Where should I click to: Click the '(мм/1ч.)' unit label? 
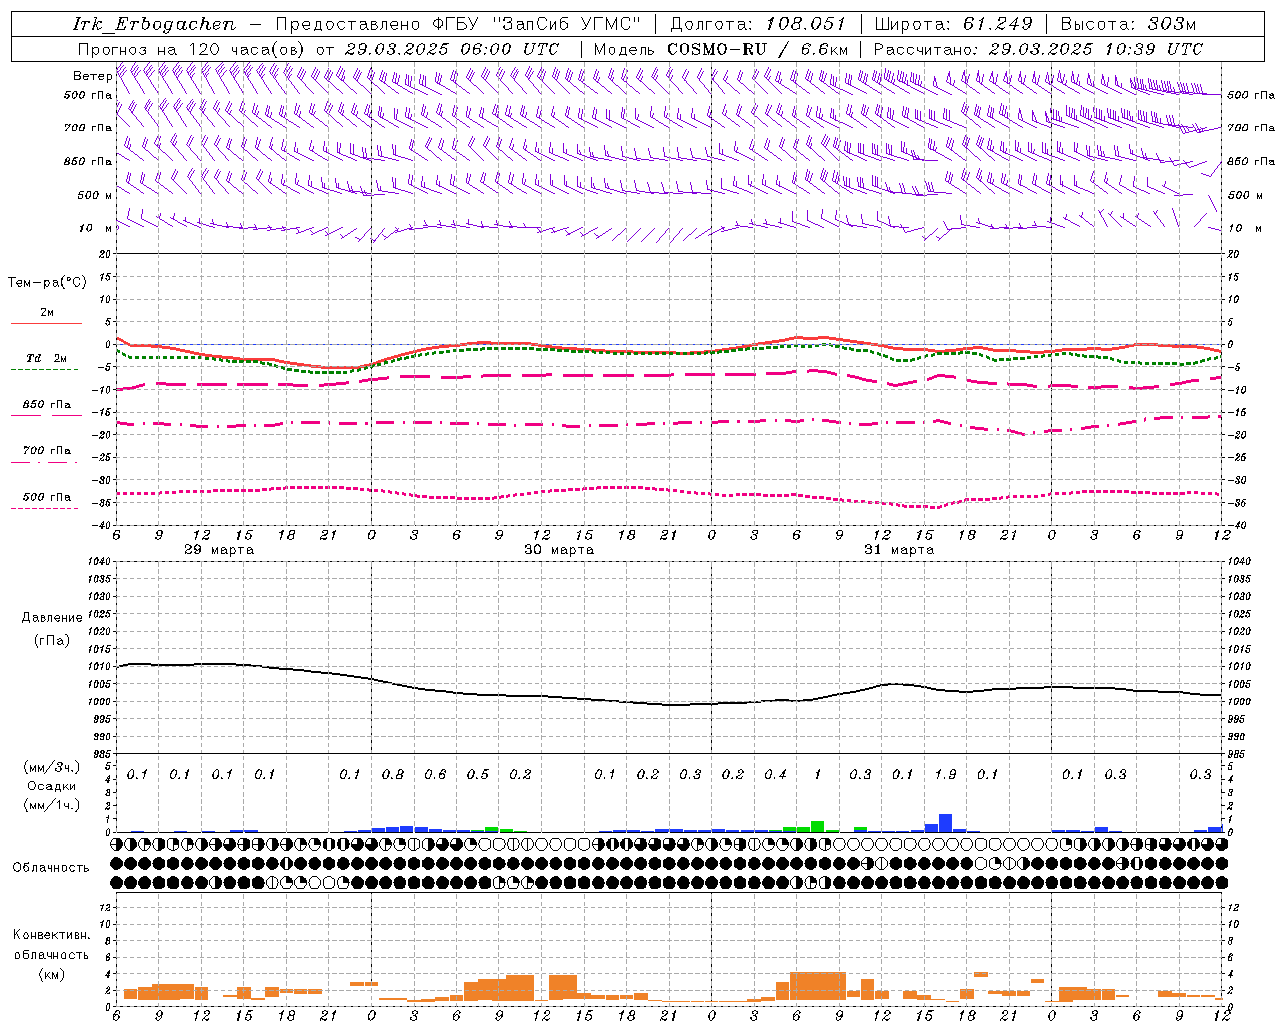(52, 805)
